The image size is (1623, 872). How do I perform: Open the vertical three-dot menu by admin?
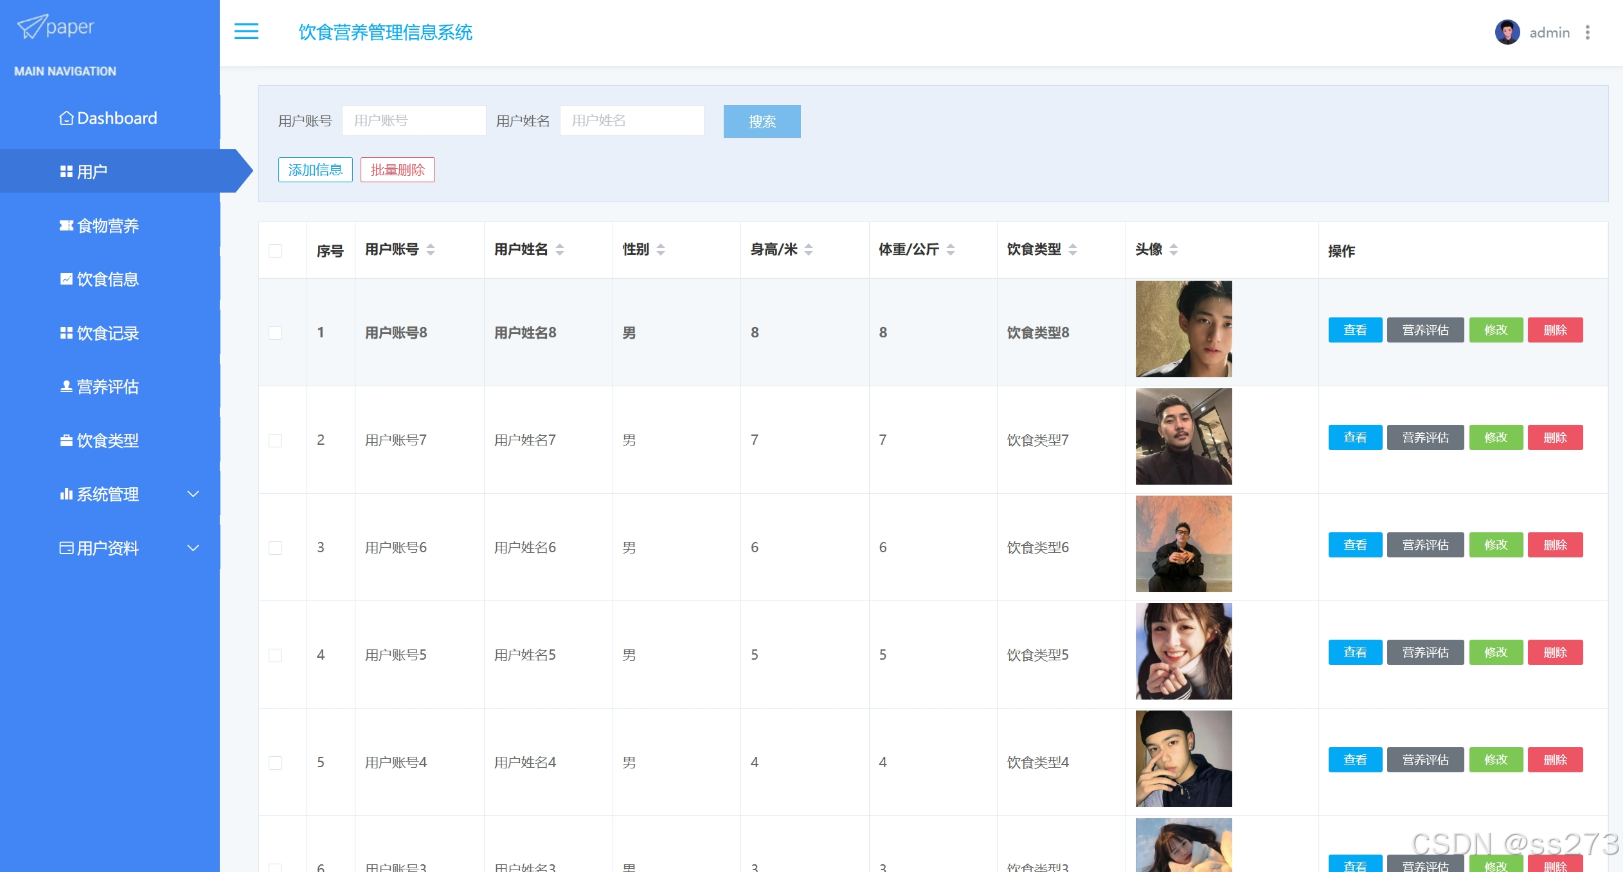pos(1587,32)
